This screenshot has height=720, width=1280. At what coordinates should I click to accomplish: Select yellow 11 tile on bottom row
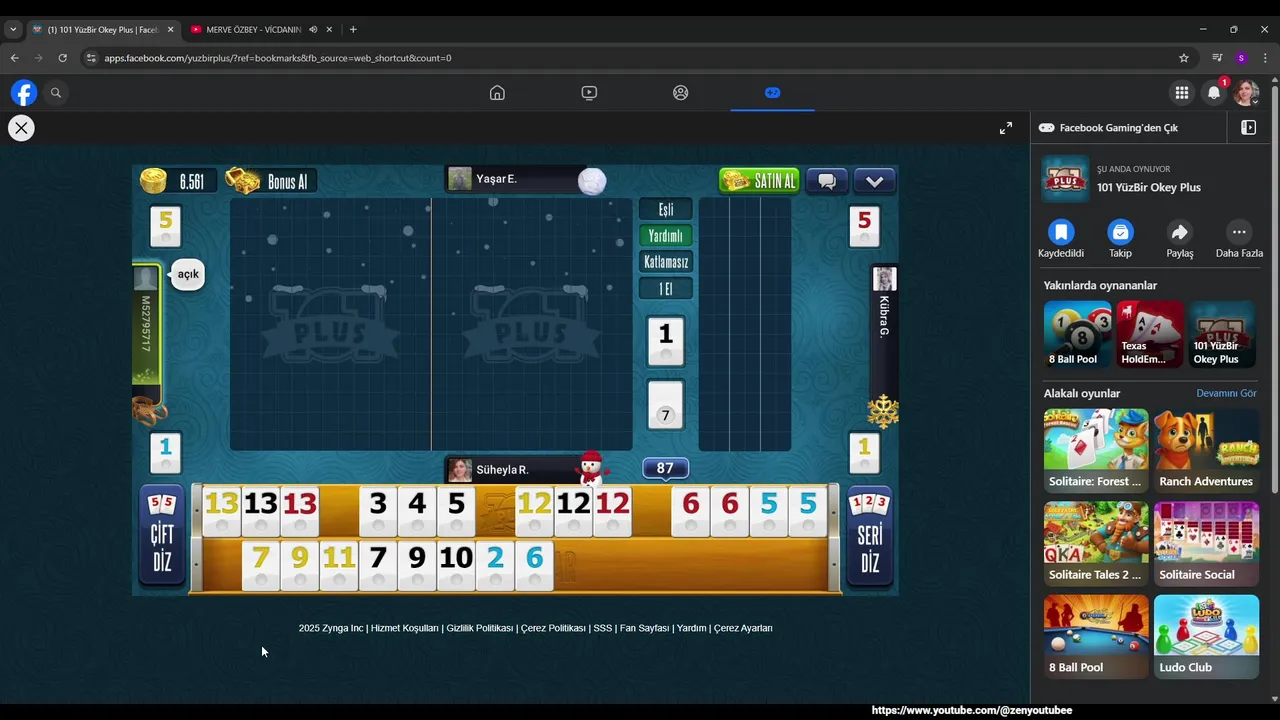[x=339, y=565]
